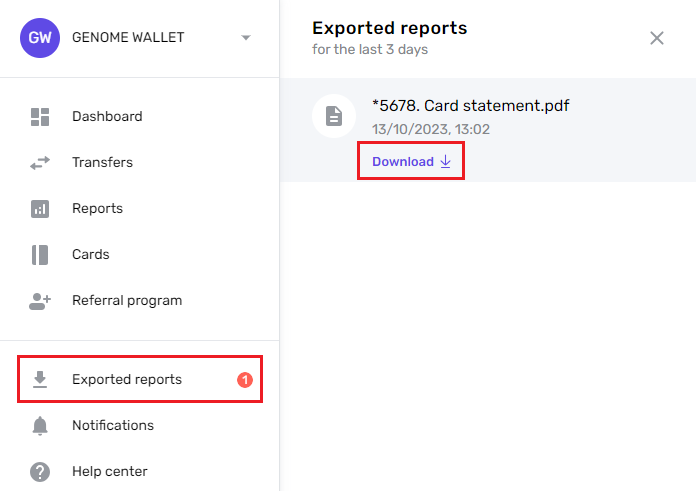Image resolution: width=696 pixels, height=491 pixels.
Task: Click the GENOME WALLET account name
Action: coord(128,37)
